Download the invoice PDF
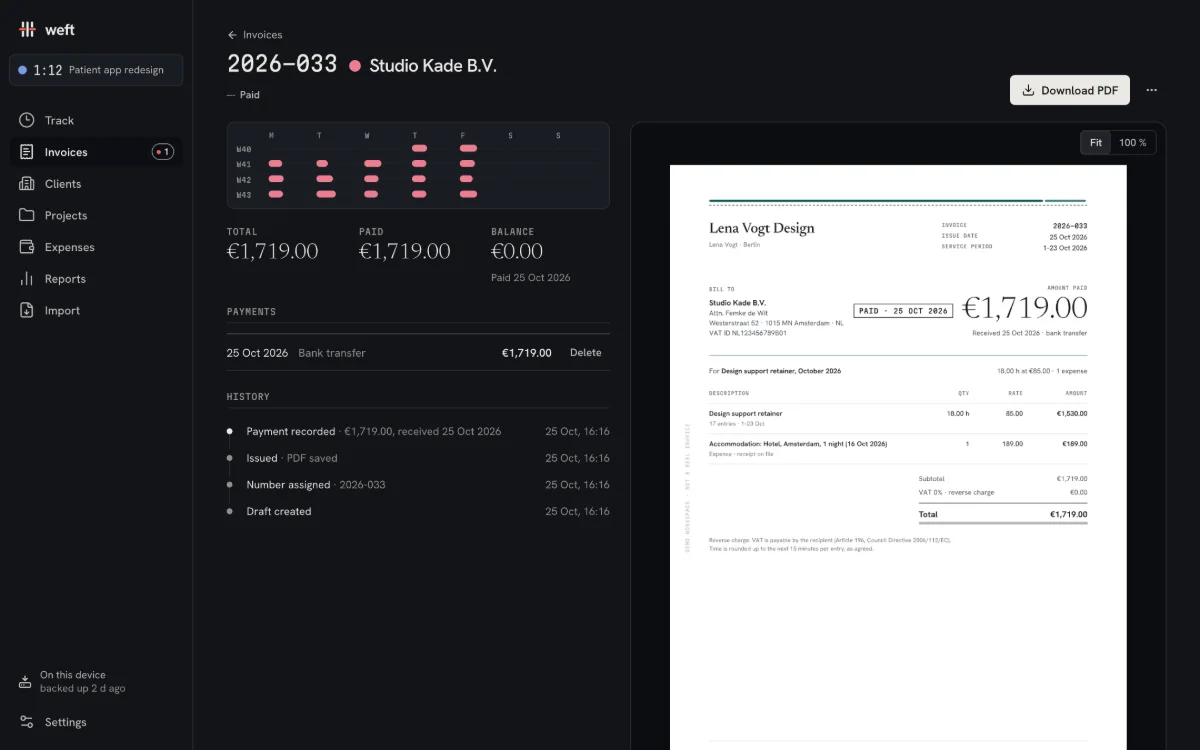 [x=1070, y=90]
